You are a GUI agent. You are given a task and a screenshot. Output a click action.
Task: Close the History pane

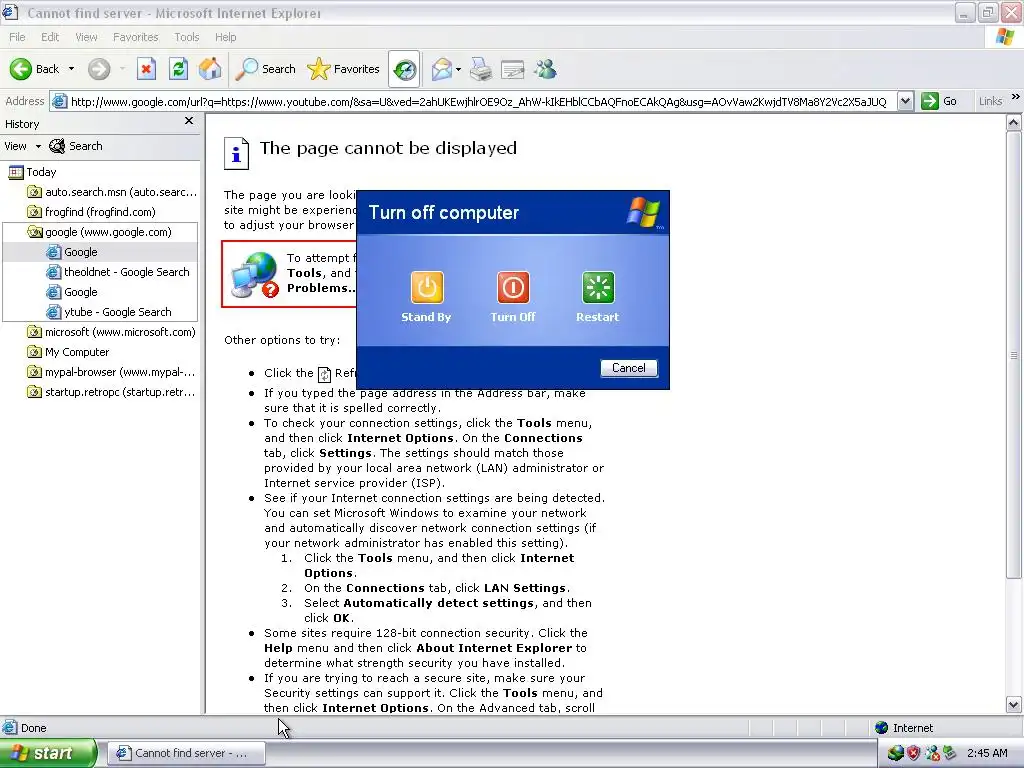click(189, 121)
